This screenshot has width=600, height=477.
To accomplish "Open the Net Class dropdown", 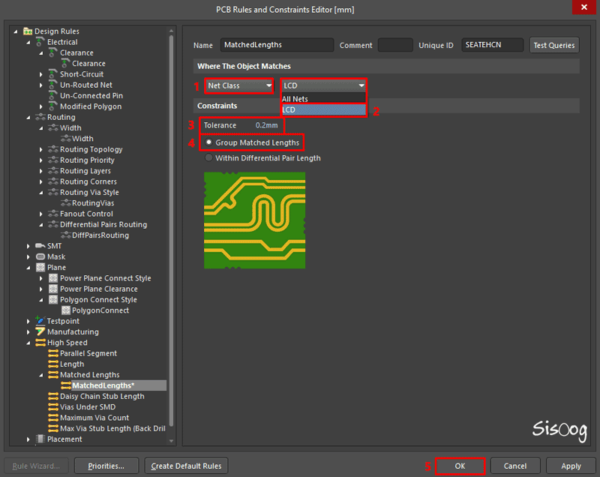I will pos(238,86).
